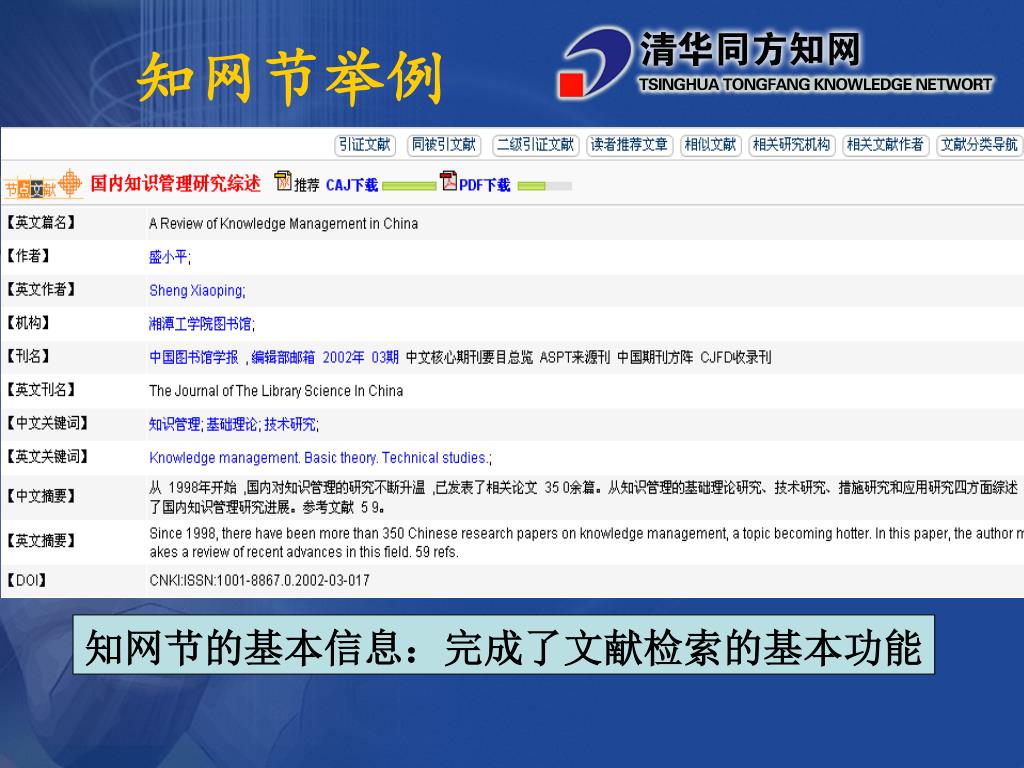Screen dimensions: 1024x768
Task: Open the 2002年 03期 issue link
Action: [360, 357]
